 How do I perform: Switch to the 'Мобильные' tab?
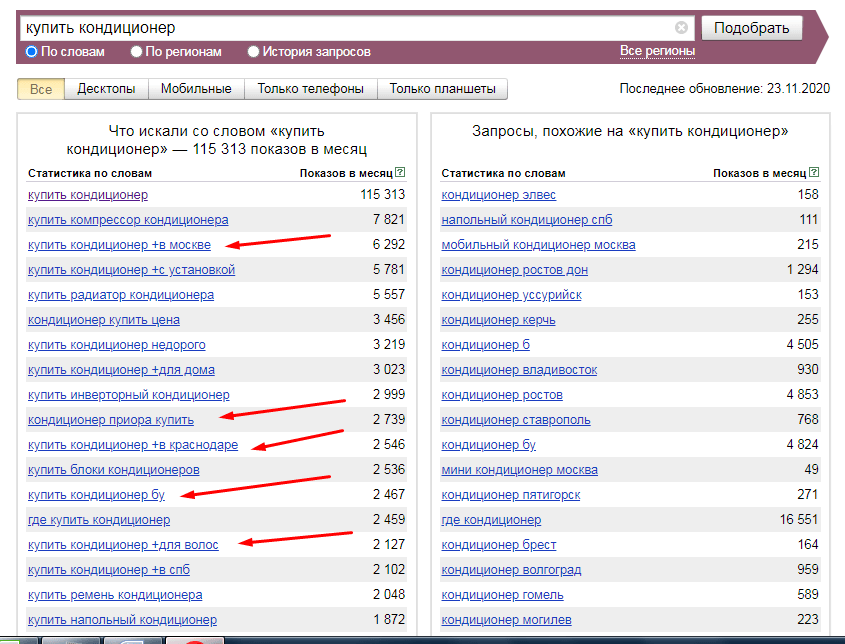coord(196,89)
